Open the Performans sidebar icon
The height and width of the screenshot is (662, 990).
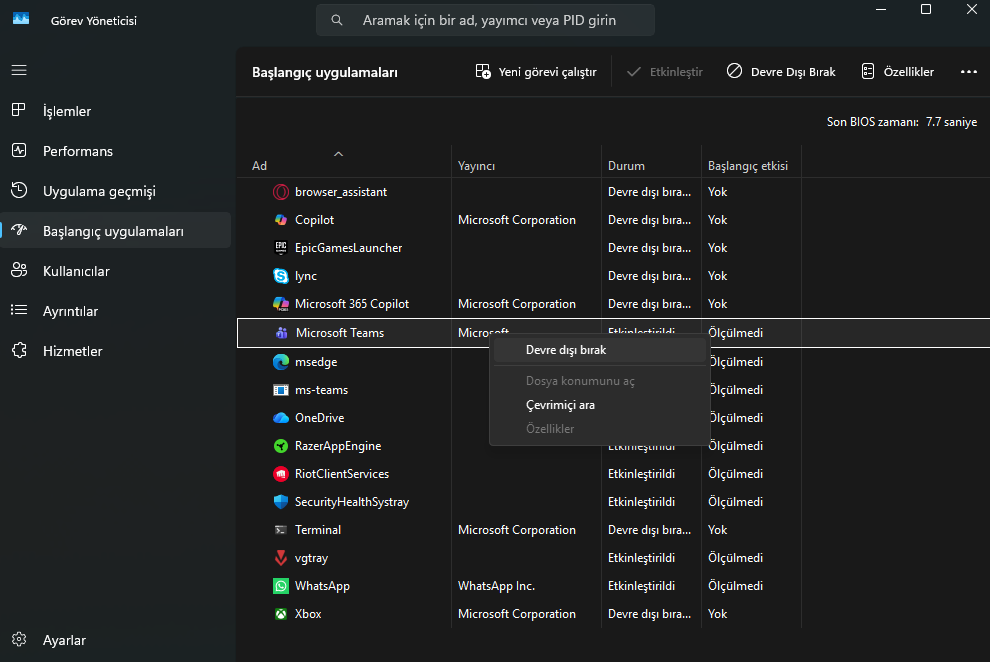pos(19,151)
